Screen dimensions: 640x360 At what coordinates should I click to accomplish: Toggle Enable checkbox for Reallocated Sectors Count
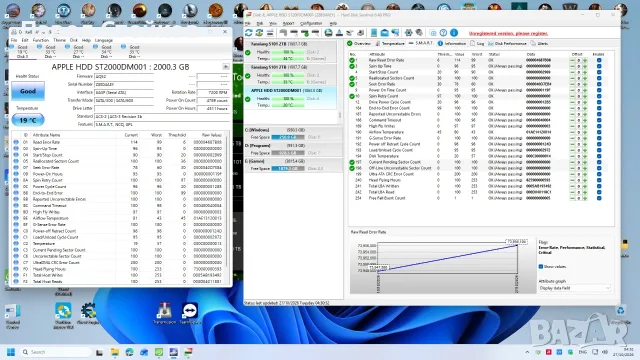(x=599, y=78)
